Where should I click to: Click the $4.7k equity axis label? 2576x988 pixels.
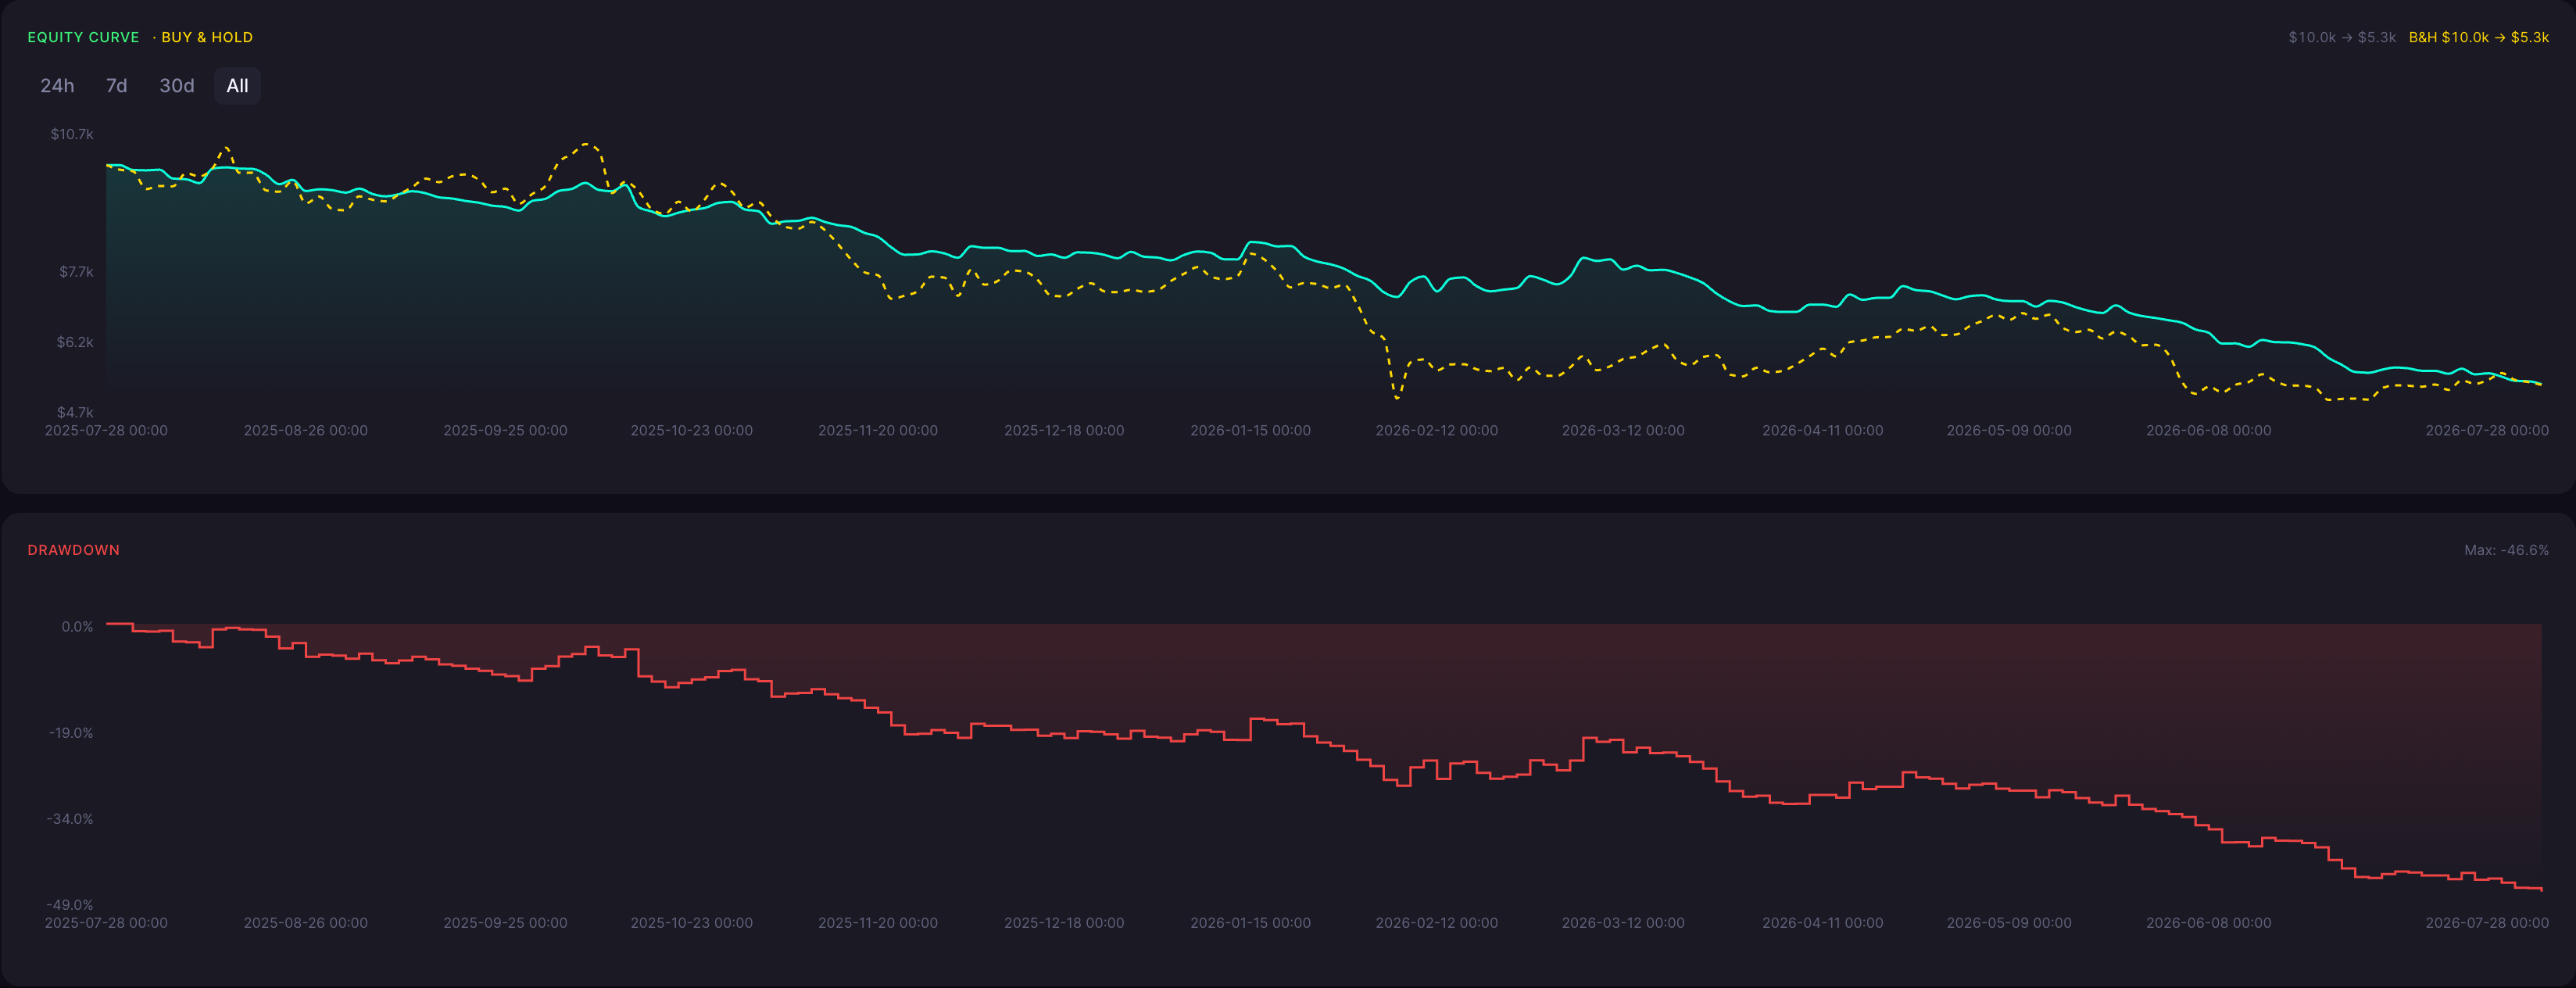(75, 412)
